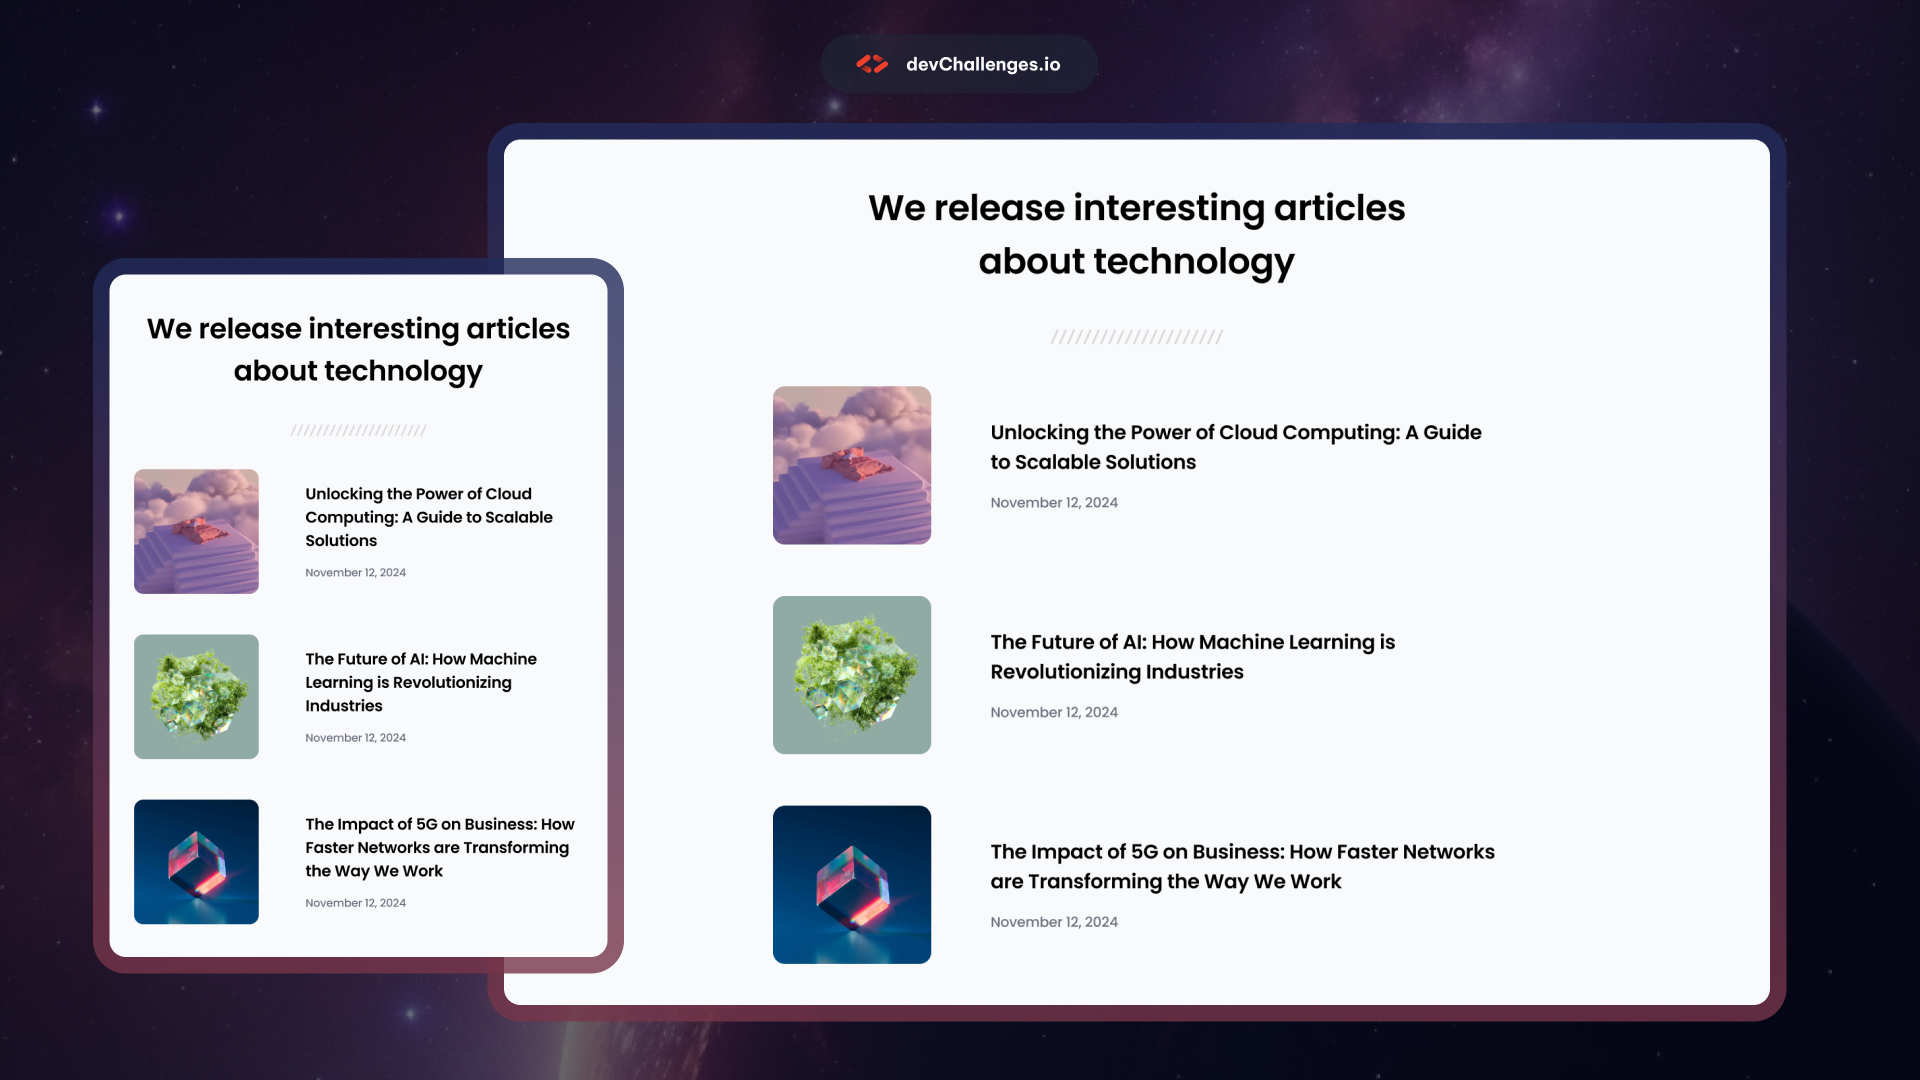The width and height of the screenshot is (1920, 1080).
Task: Click the date under mobile Cloud Computing article
Action: pyautogui.click(x=355, y=573)
